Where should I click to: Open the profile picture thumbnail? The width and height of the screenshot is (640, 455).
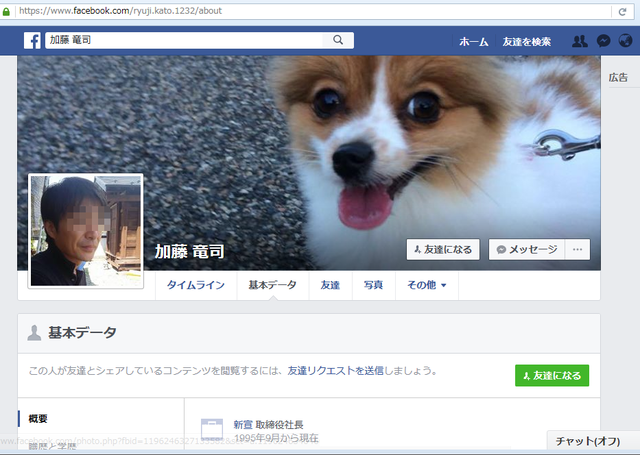click(x=86, y=231)
